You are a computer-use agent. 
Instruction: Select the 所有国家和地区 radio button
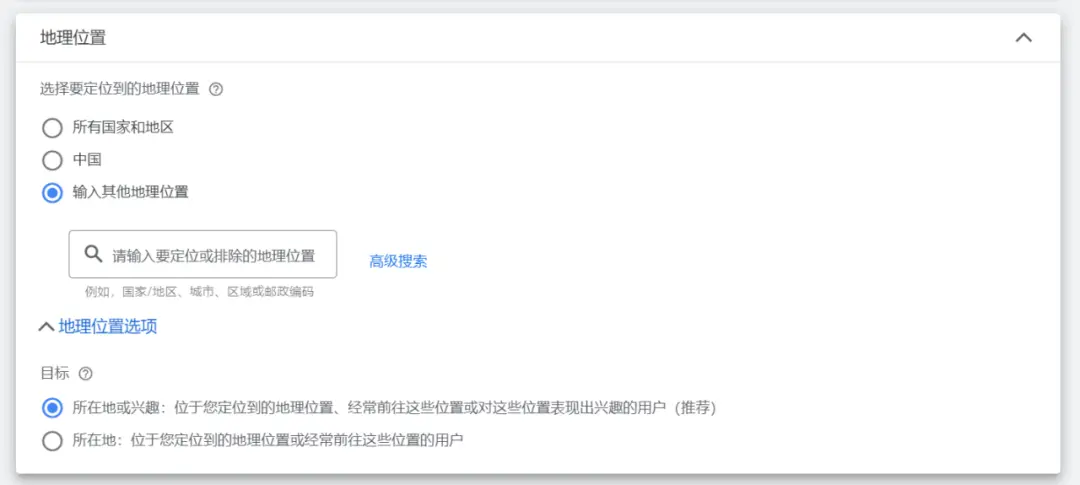pos(52,128)
